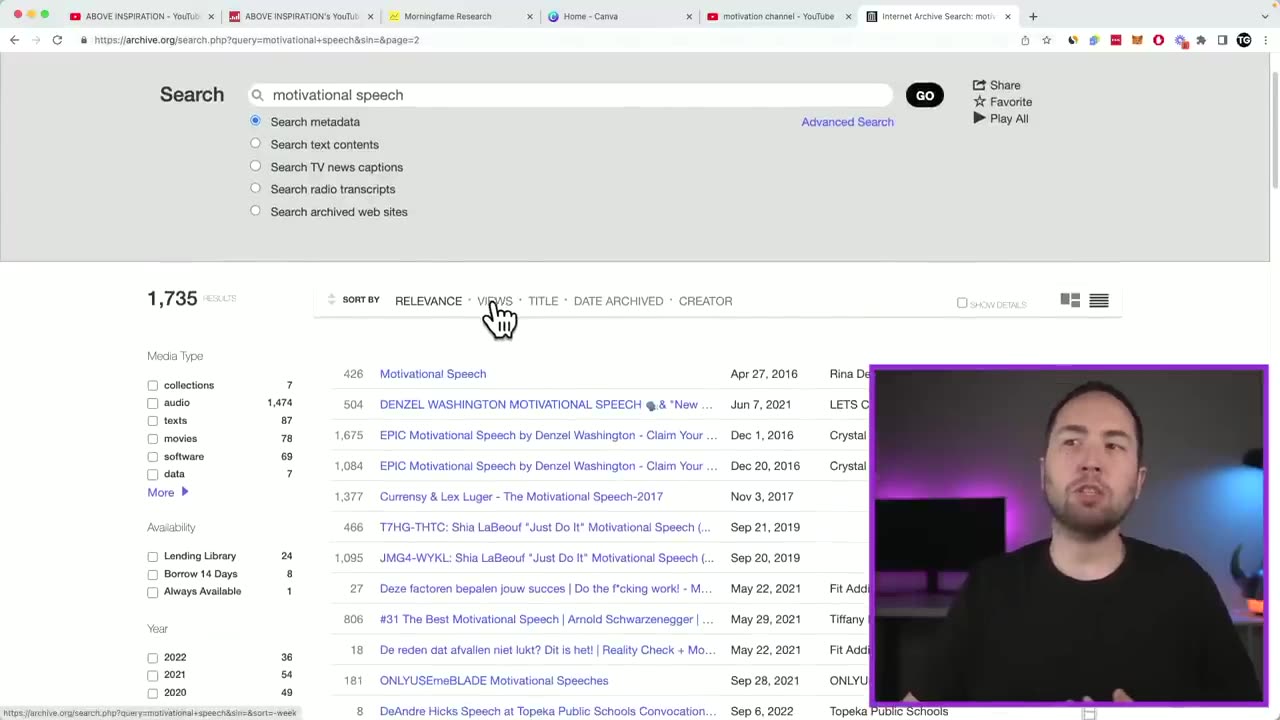Viewport: 1280px width, 720px height.
Task: Select Search TV news captions option
Action: (255, 166)
